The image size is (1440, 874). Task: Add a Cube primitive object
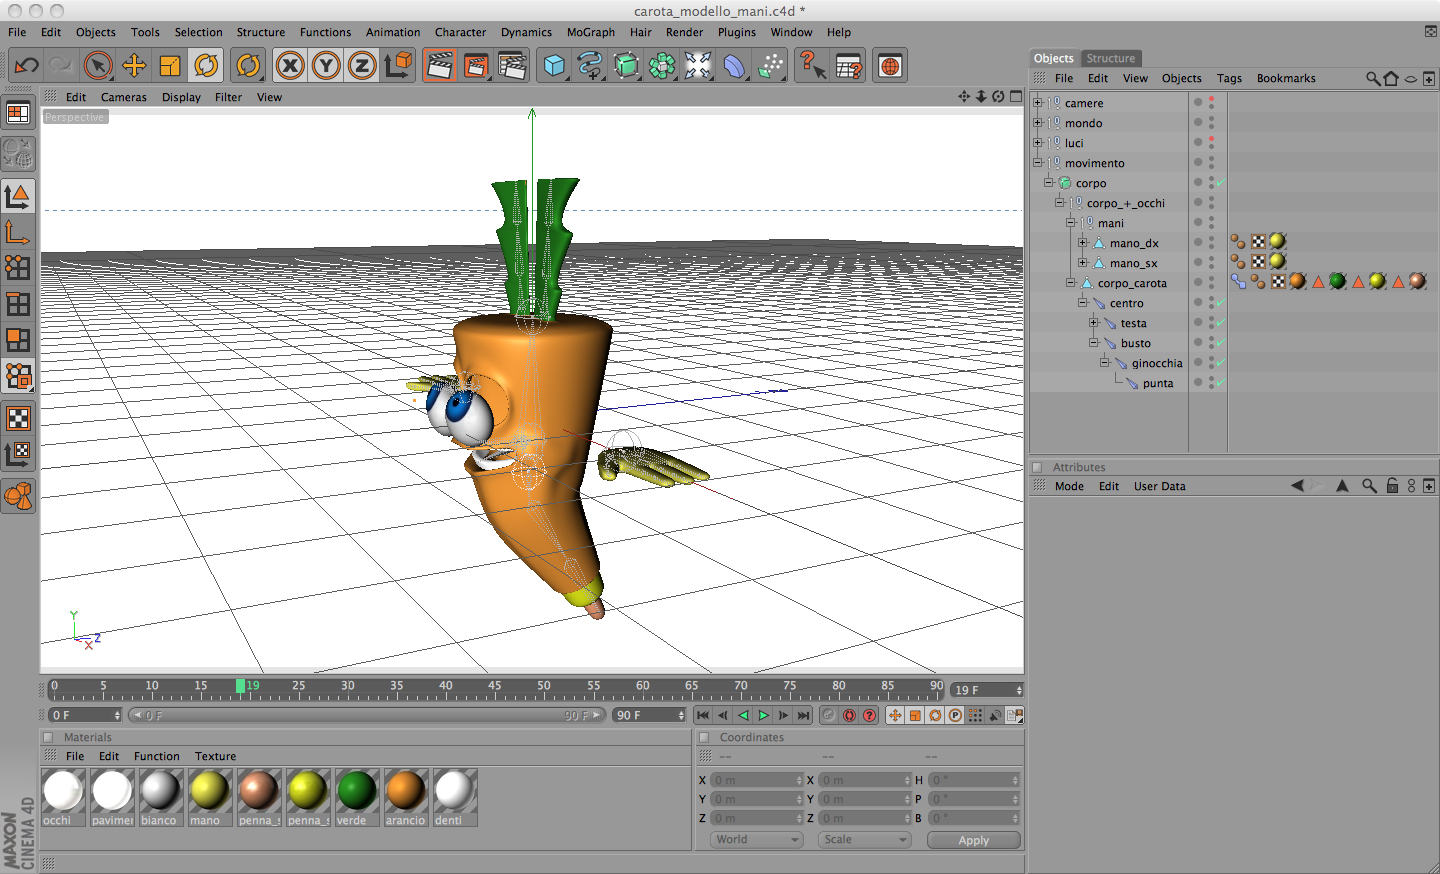click(554, 66)
